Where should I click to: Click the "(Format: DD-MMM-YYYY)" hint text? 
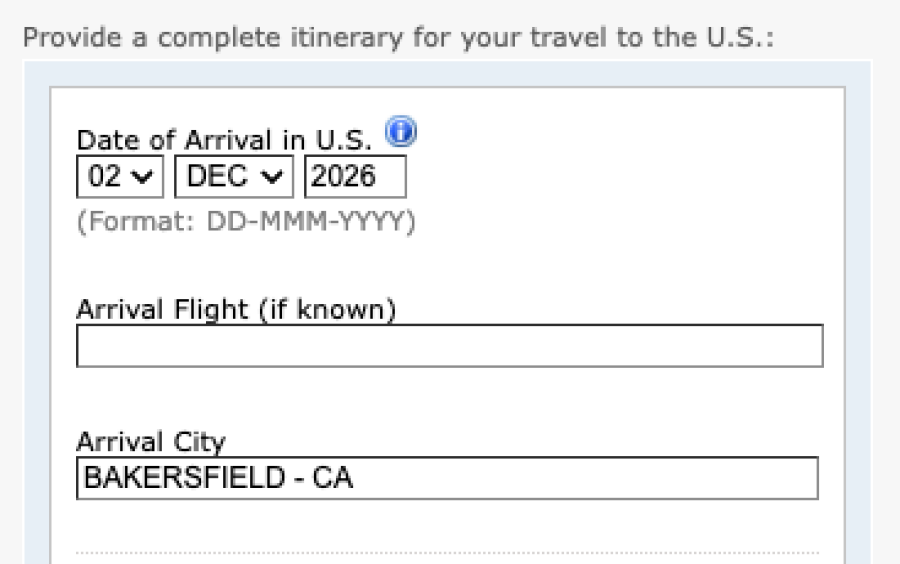tap(246, 221)
